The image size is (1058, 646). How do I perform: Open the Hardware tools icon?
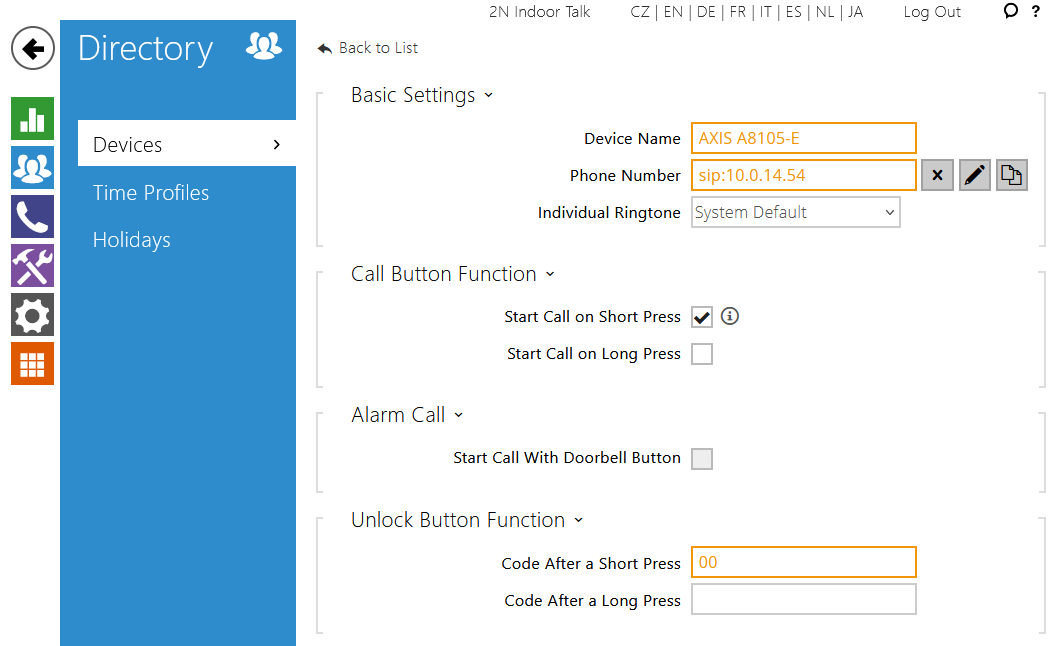point(32,265)
